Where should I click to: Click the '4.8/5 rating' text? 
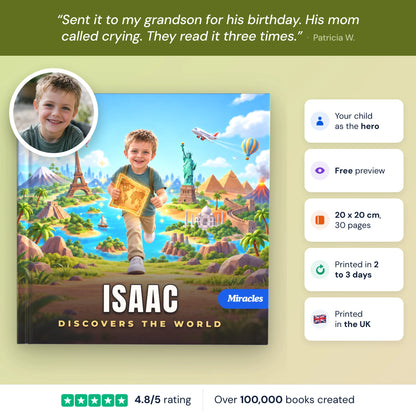click(163, 400)
